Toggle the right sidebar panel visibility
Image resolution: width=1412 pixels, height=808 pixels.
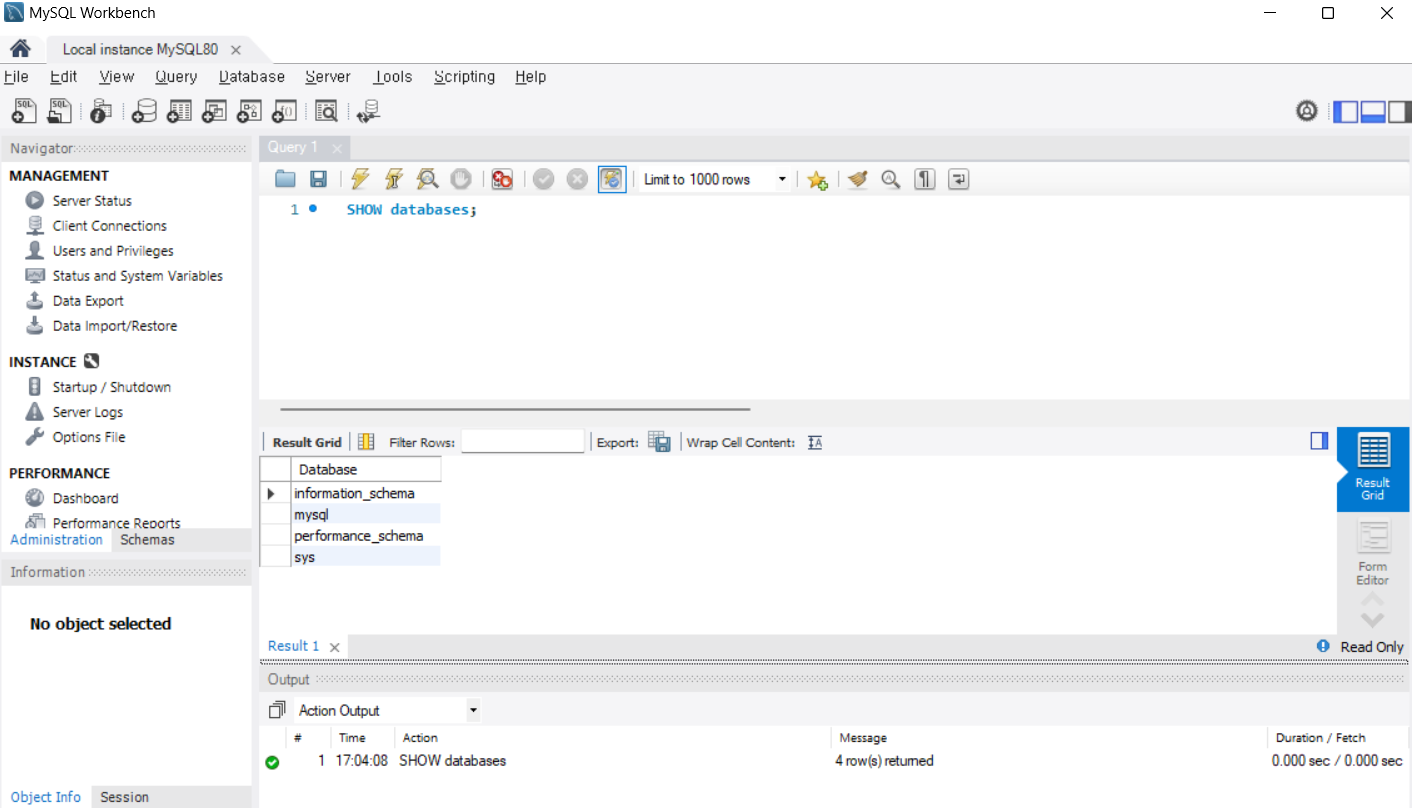click(x=1399, y=111)
